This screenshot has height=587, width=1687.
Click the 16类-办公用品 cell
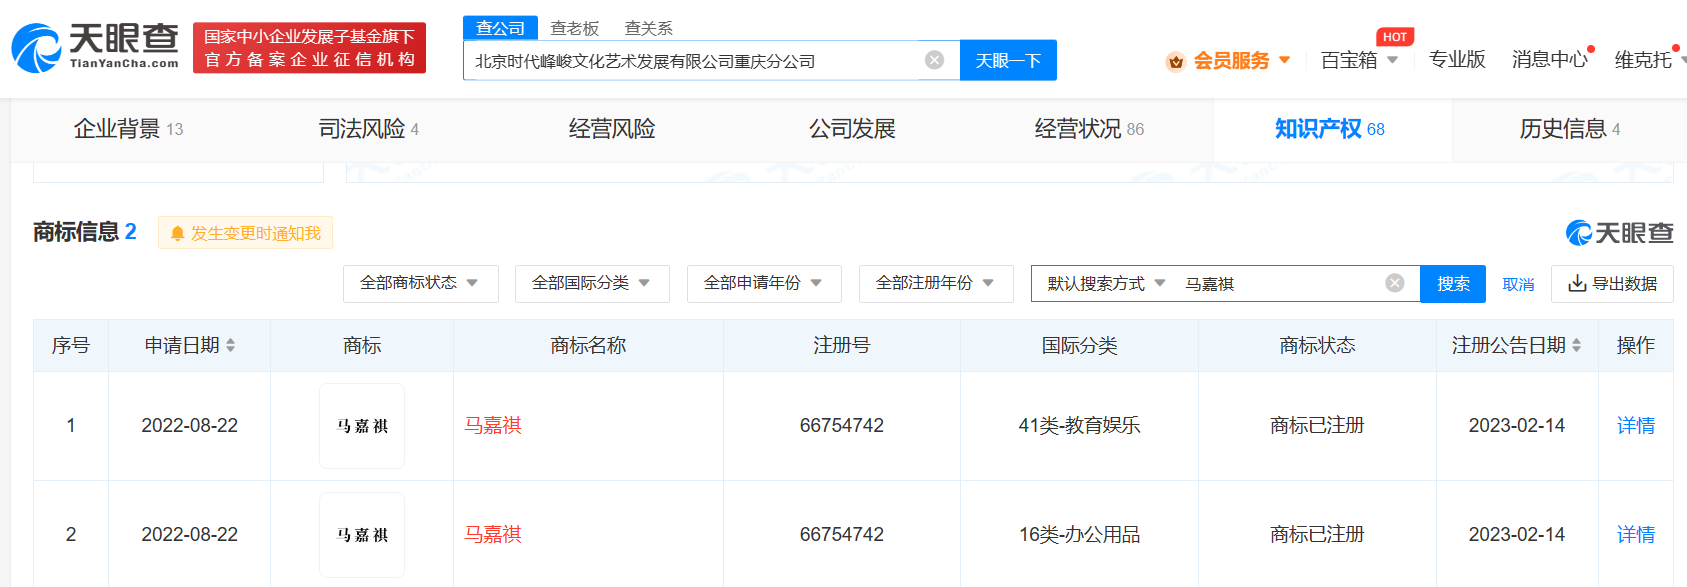pyautogui.click(x=1080, y=535)
